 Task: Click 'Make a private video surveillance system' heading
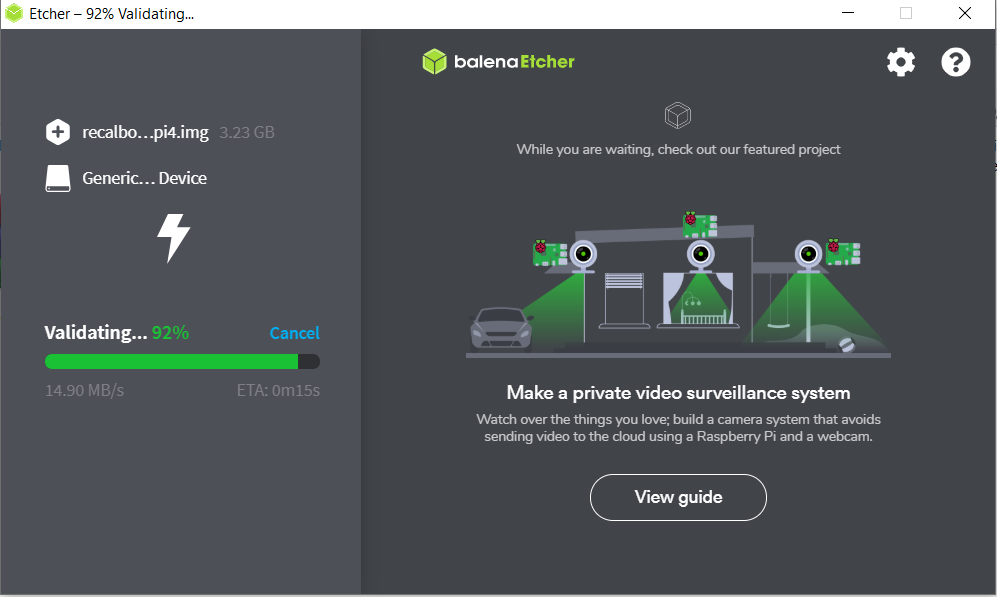(x=678, y=393)
